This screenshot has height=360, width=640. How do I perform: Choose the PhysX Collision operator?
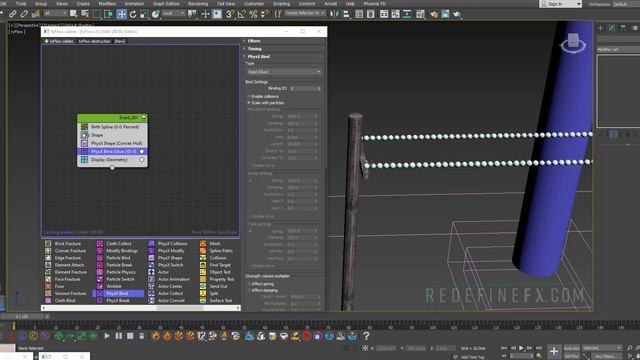tap(168, 244)
